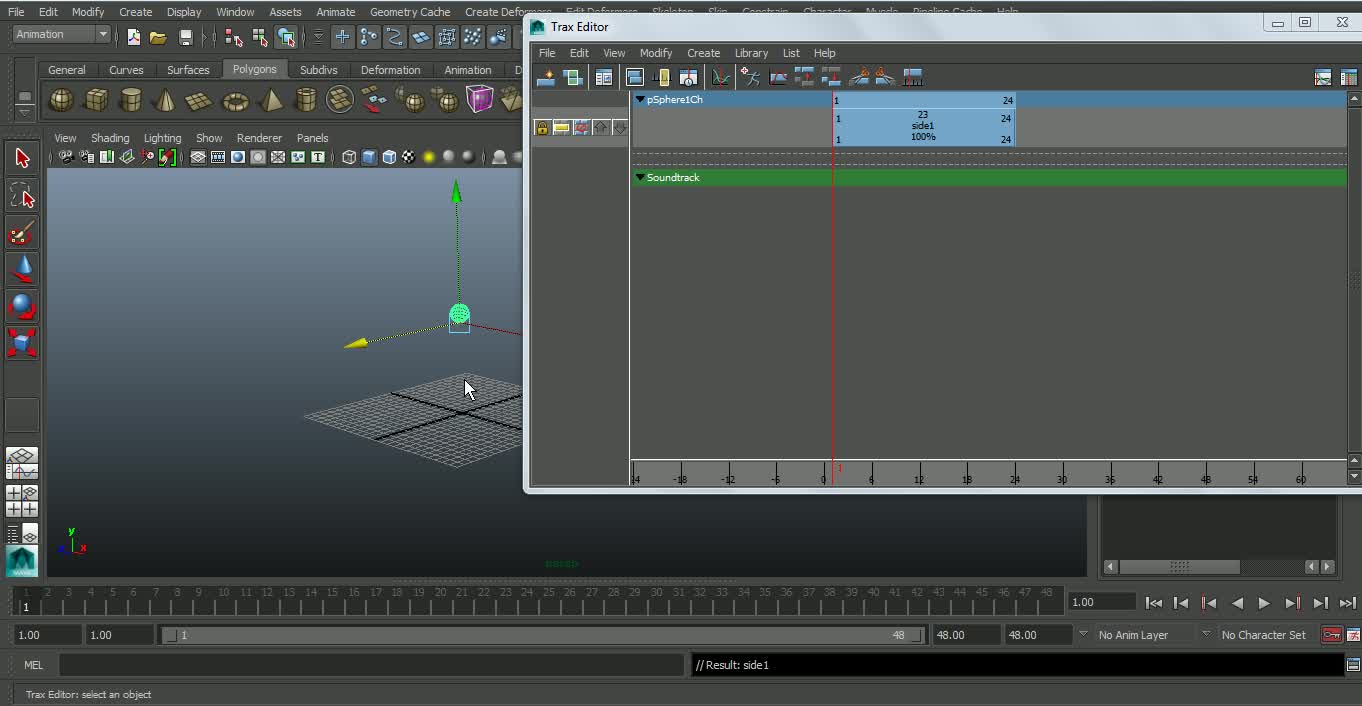Create a polygon torus from the shelf
This screenshot has width=1362, height=706.
235,100
